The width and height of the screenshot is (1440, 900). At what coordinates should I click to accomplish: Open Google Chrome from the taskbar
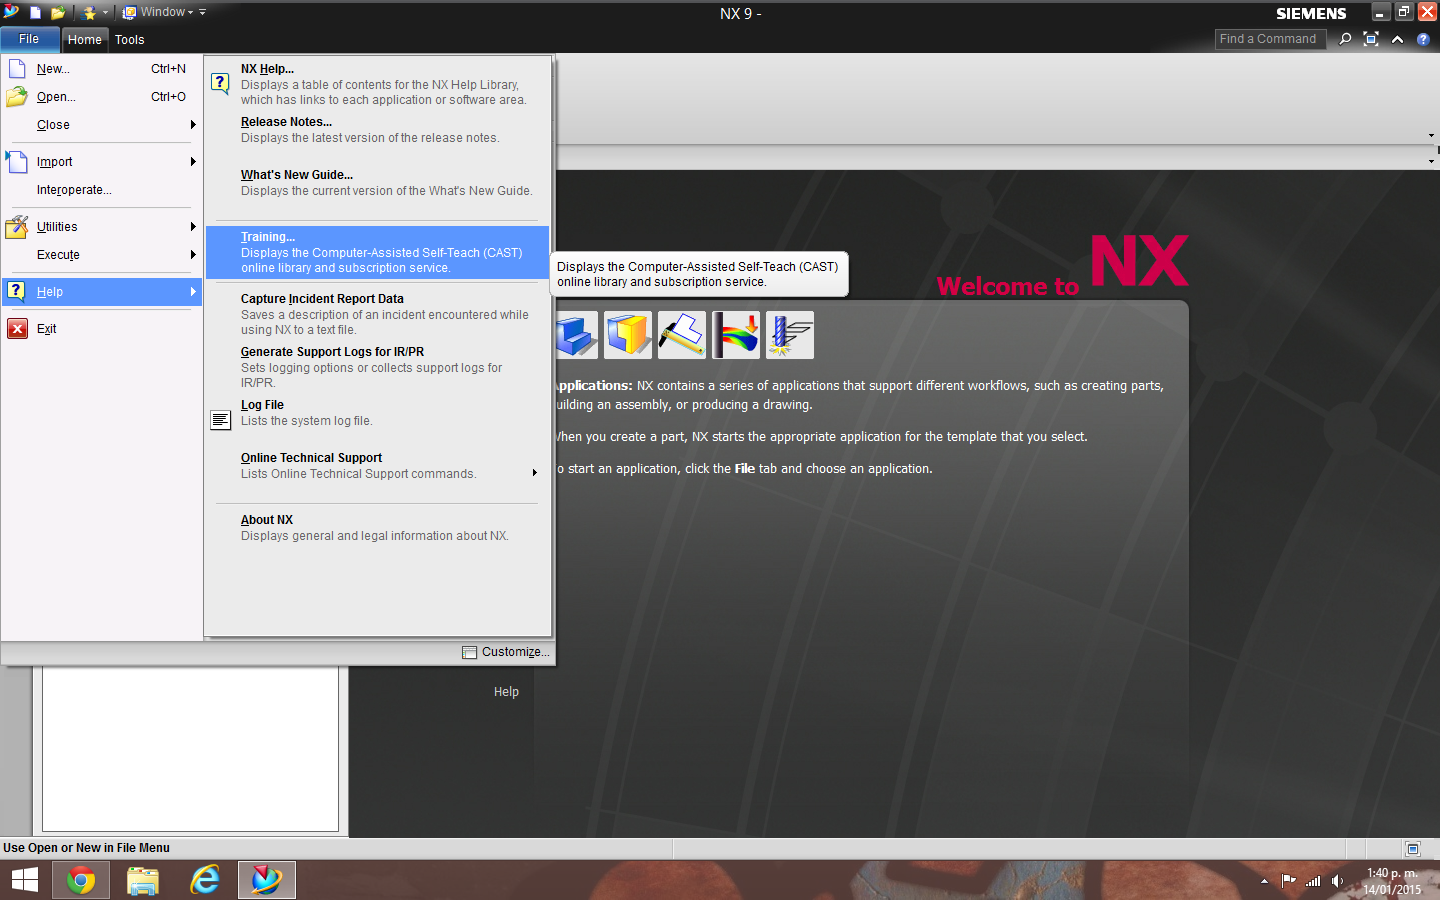(81, 880)
